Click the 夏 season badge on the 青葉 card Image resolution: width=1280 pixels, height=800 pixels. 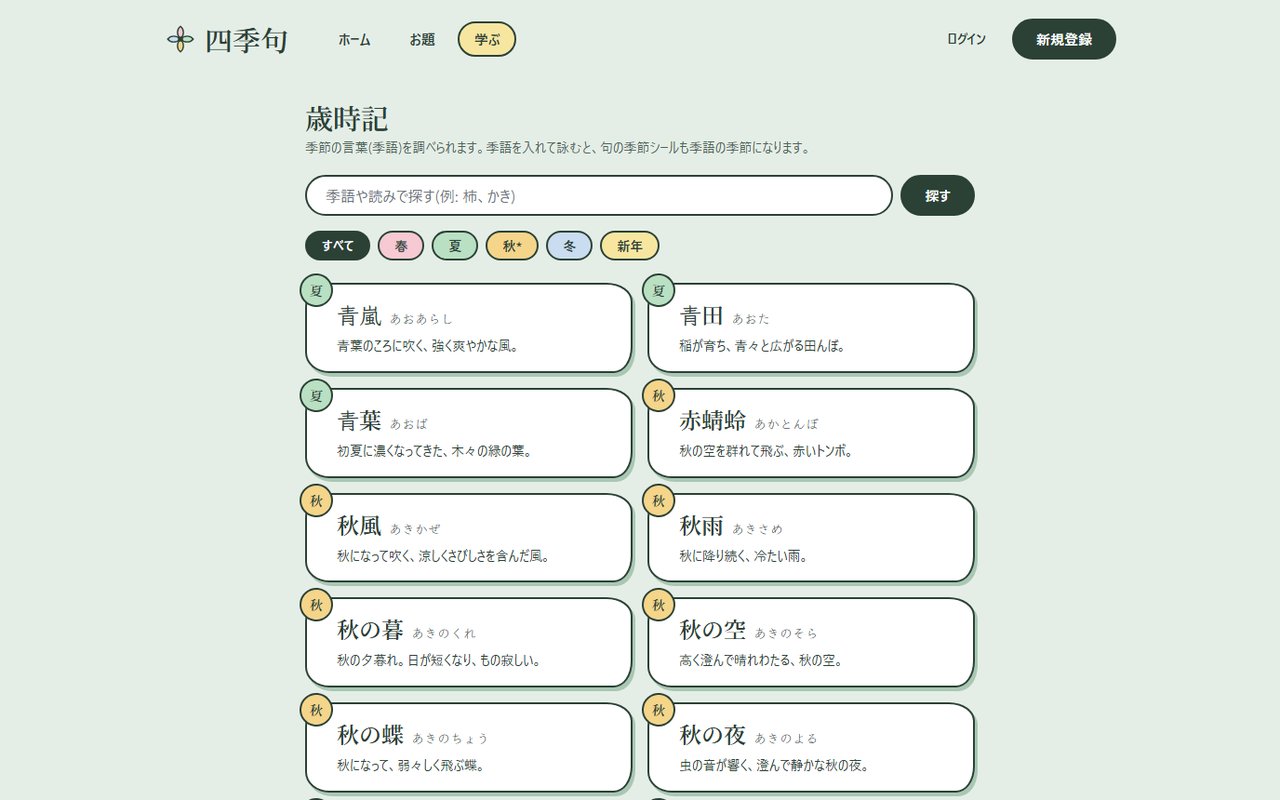tap(317, 396)
